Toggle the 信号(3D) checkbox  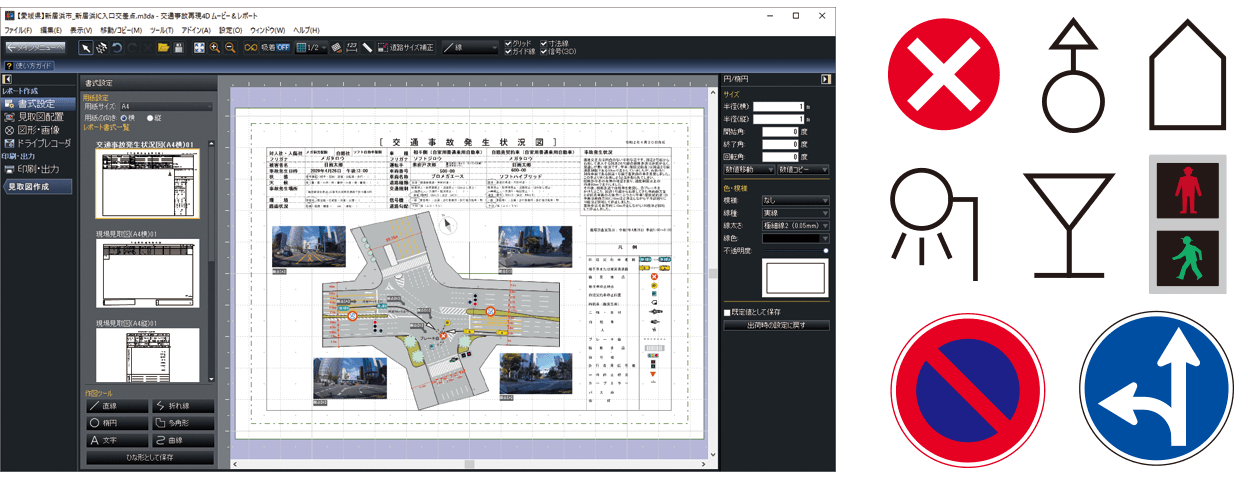[545, 51]
